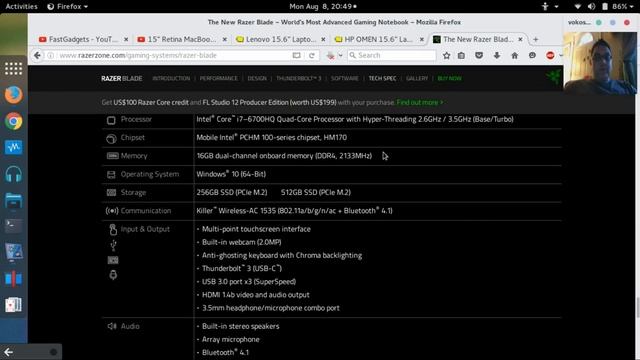This screenshot has height=360, width=640.
Task: Open the system monitor dock icon
Action: (x=13, y=147)
